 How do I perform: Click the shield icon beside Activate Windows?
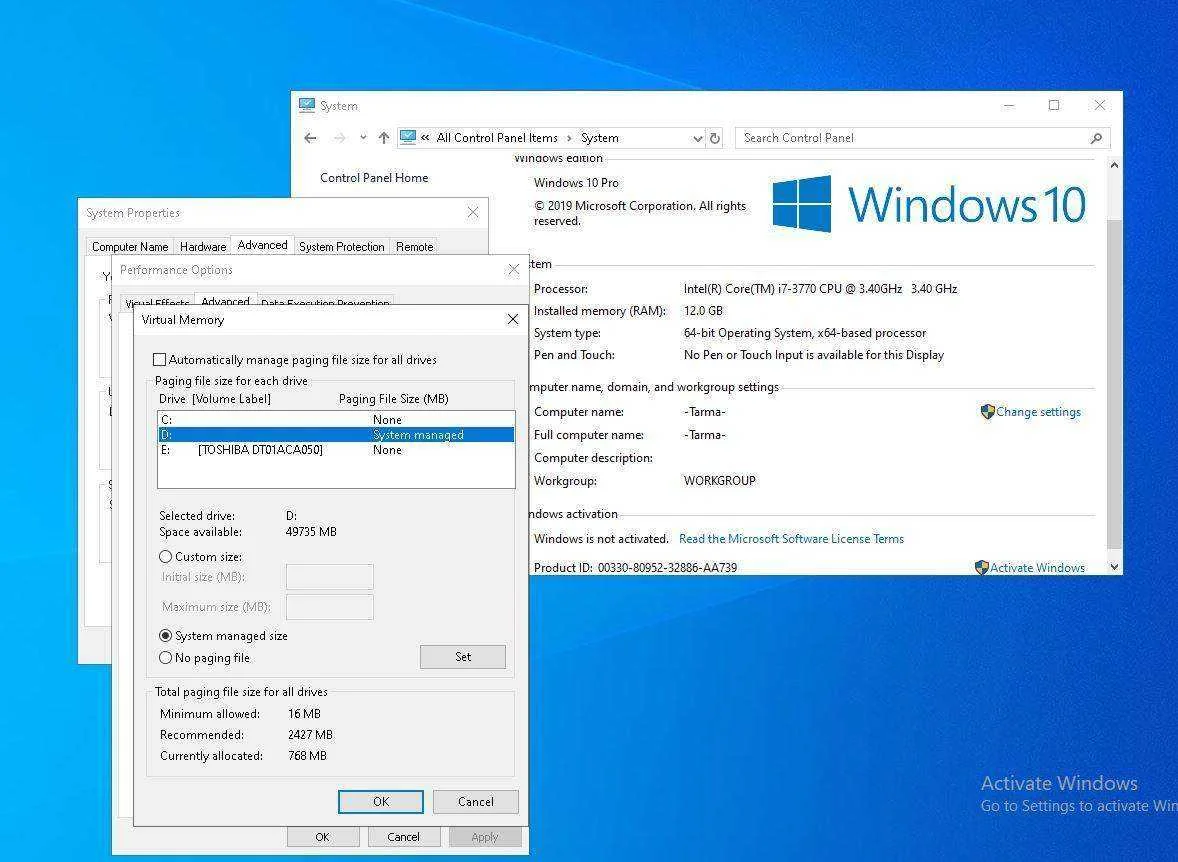point(981,567)
